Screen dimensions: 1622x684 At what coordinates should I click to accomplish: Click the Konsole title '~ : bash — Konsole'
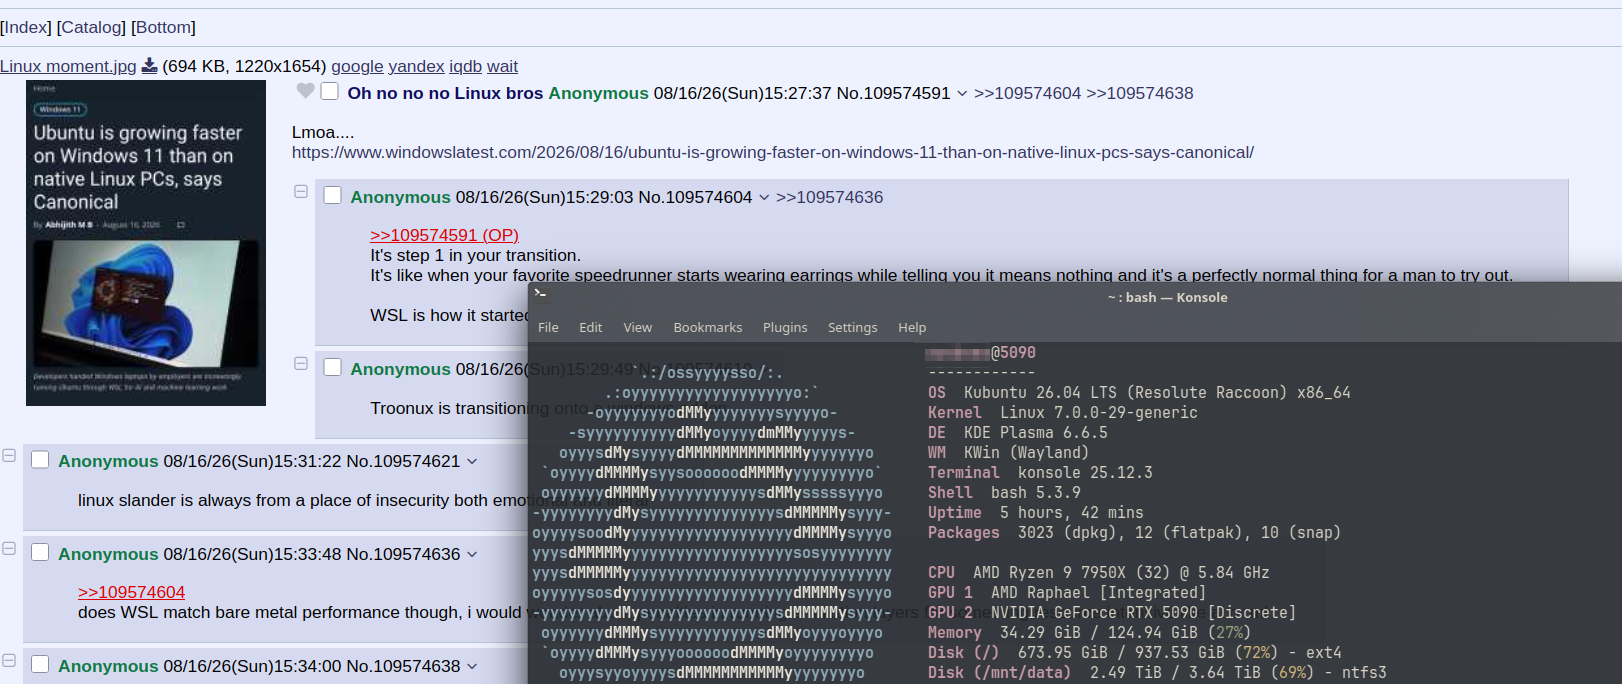1167,297
